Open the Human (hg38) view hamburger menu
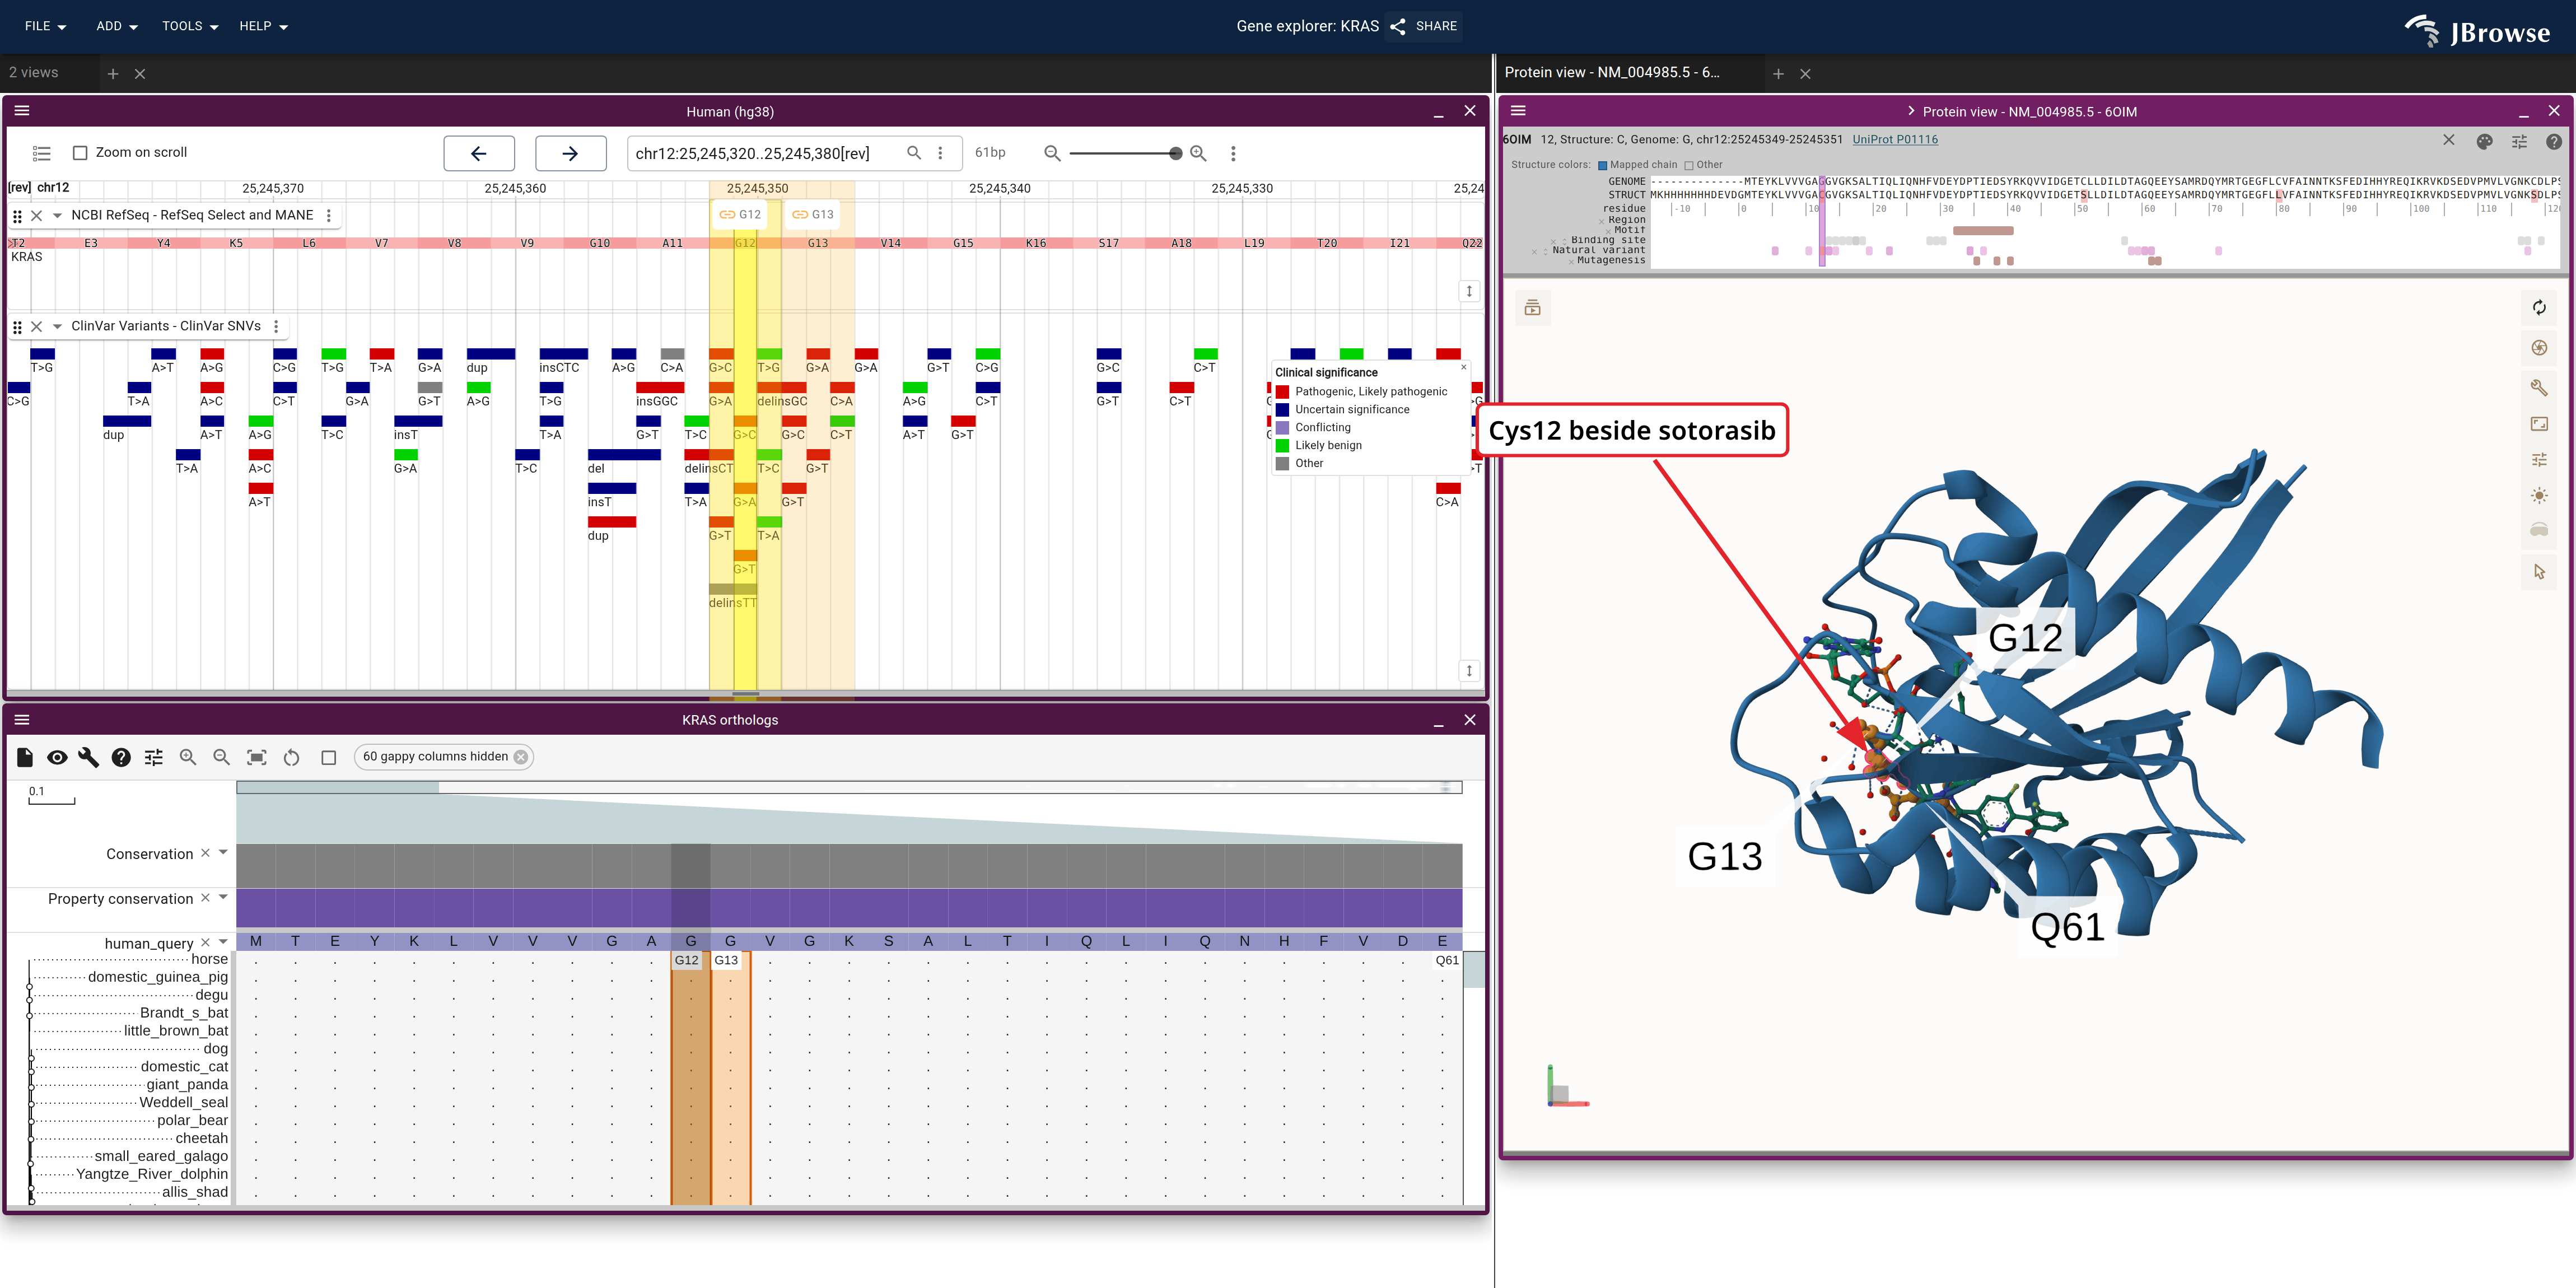 [x=22, y=111]
